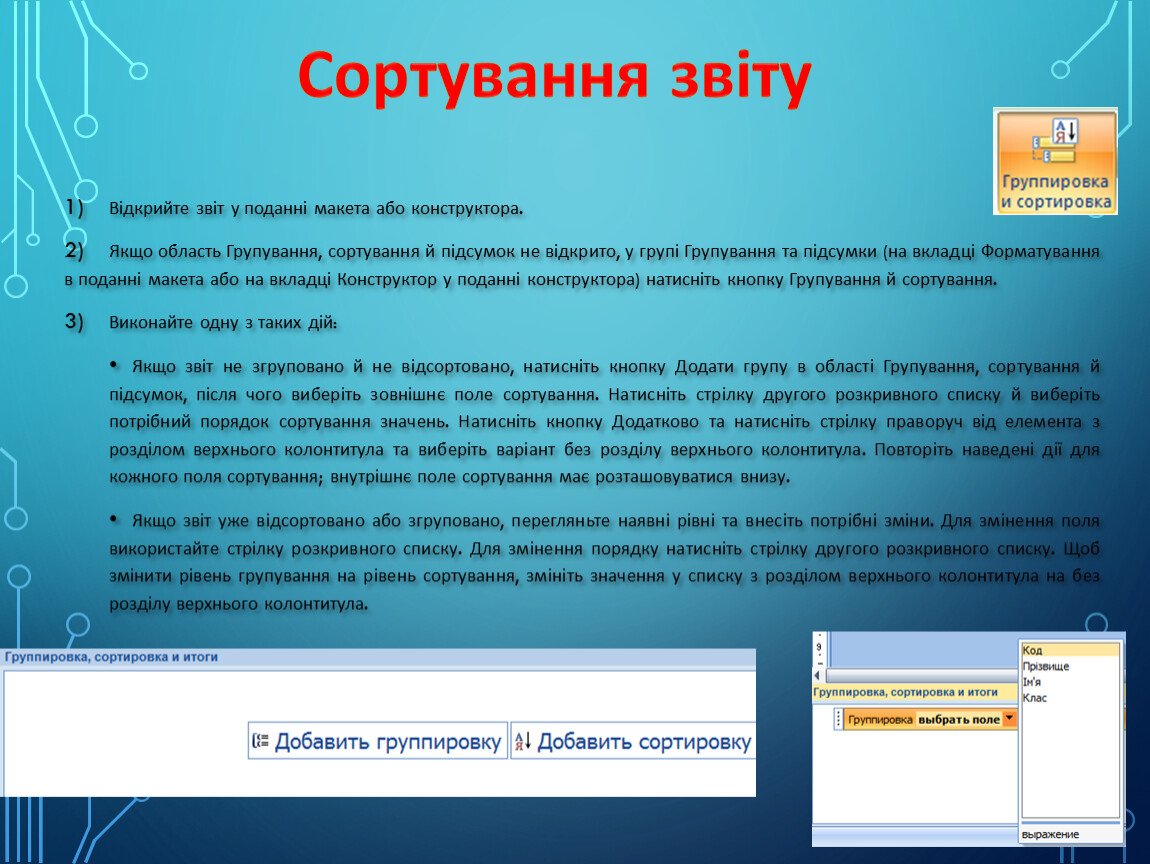
Task: Click the Добавить сортировку button
Action: (x=634, y=742)
